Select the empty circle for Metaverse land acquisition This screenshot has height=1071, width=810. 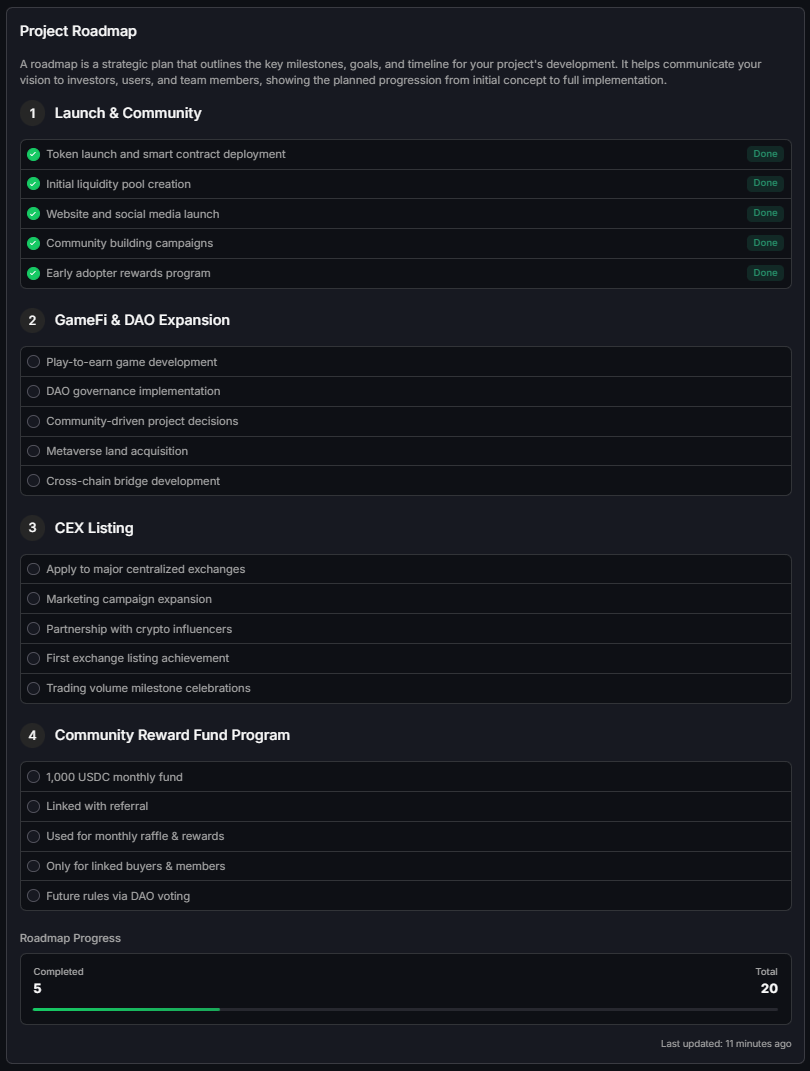pos(33,451)
